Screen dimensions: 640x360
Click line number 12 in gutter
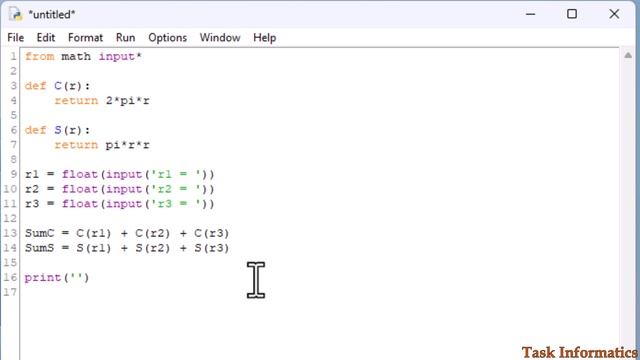point(10,218)
